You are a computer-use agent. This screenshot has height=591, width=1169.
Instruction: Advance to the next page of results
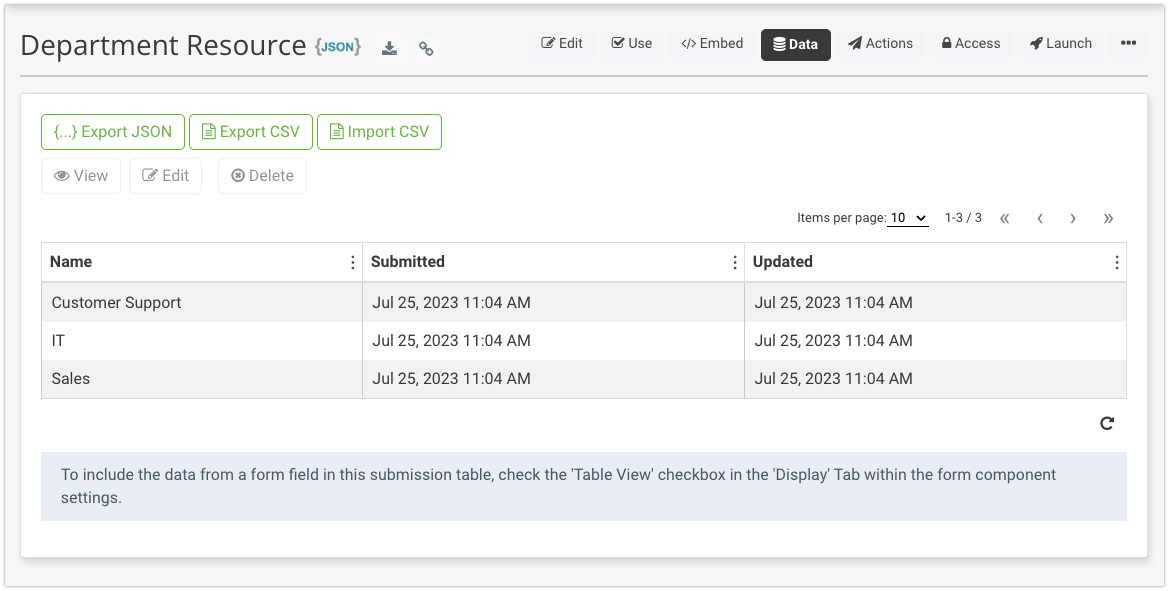click(1073, 218)
